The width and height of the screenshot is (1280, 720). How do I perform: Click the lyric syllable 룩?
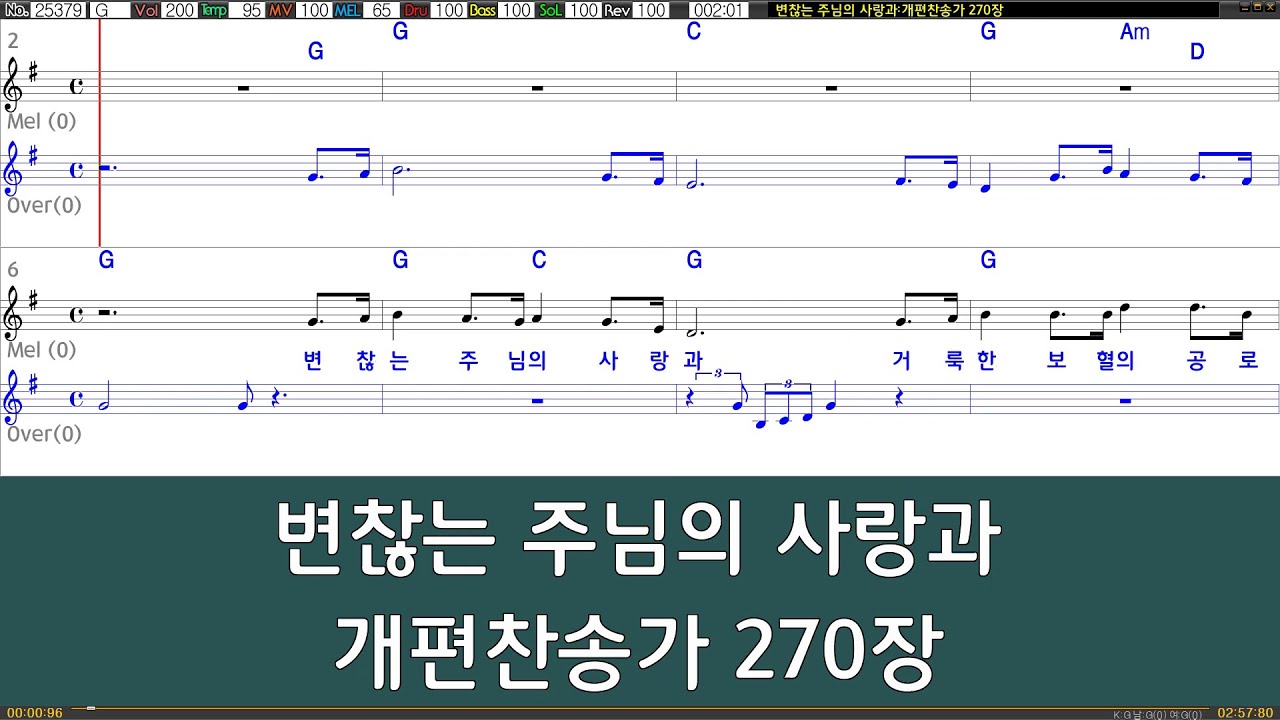coord(954,361)
